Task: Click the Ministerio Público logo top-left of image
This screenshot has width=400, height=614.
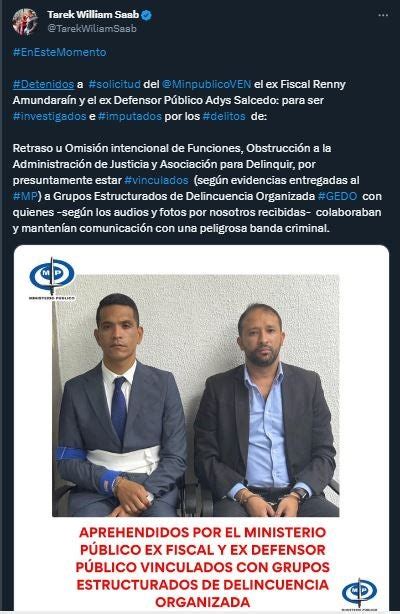Action: click(x=52, y=278)
